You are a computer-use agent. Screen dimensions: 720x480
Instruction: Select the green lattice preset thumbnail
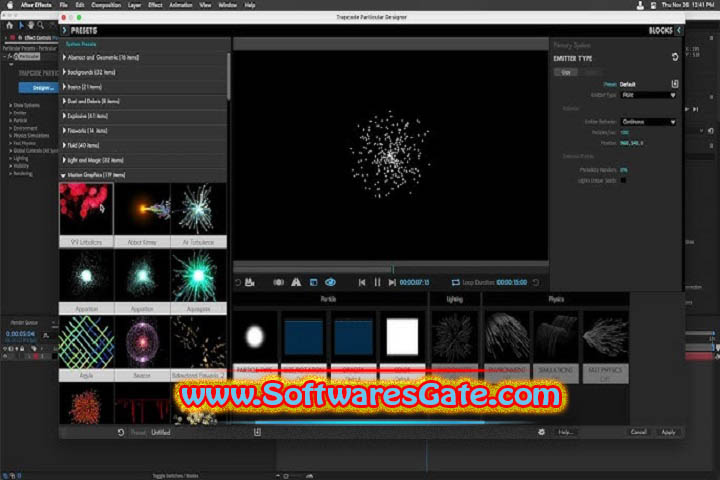pyautogui.click(x=86, y=342)
